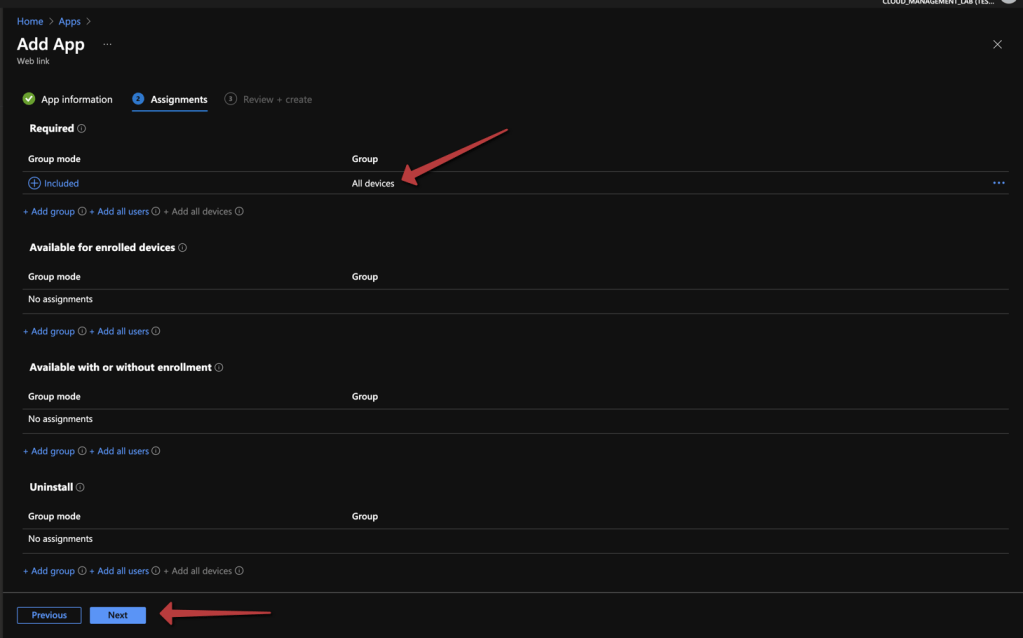1023x638 pixels.
Task: Open the ellipsis menu for All devices row
Action: 998,183
